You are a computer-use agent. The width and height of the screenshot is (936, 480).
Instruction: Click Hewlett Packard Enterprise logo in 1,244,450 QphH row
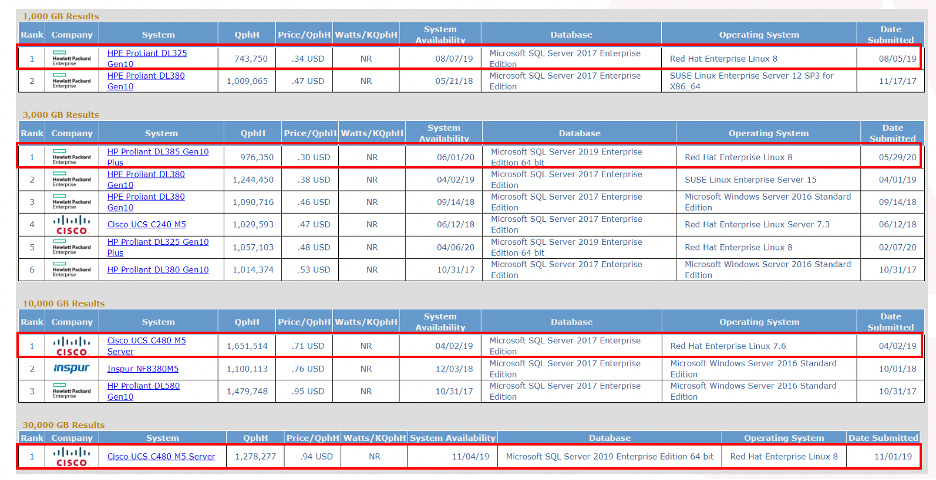71,180
